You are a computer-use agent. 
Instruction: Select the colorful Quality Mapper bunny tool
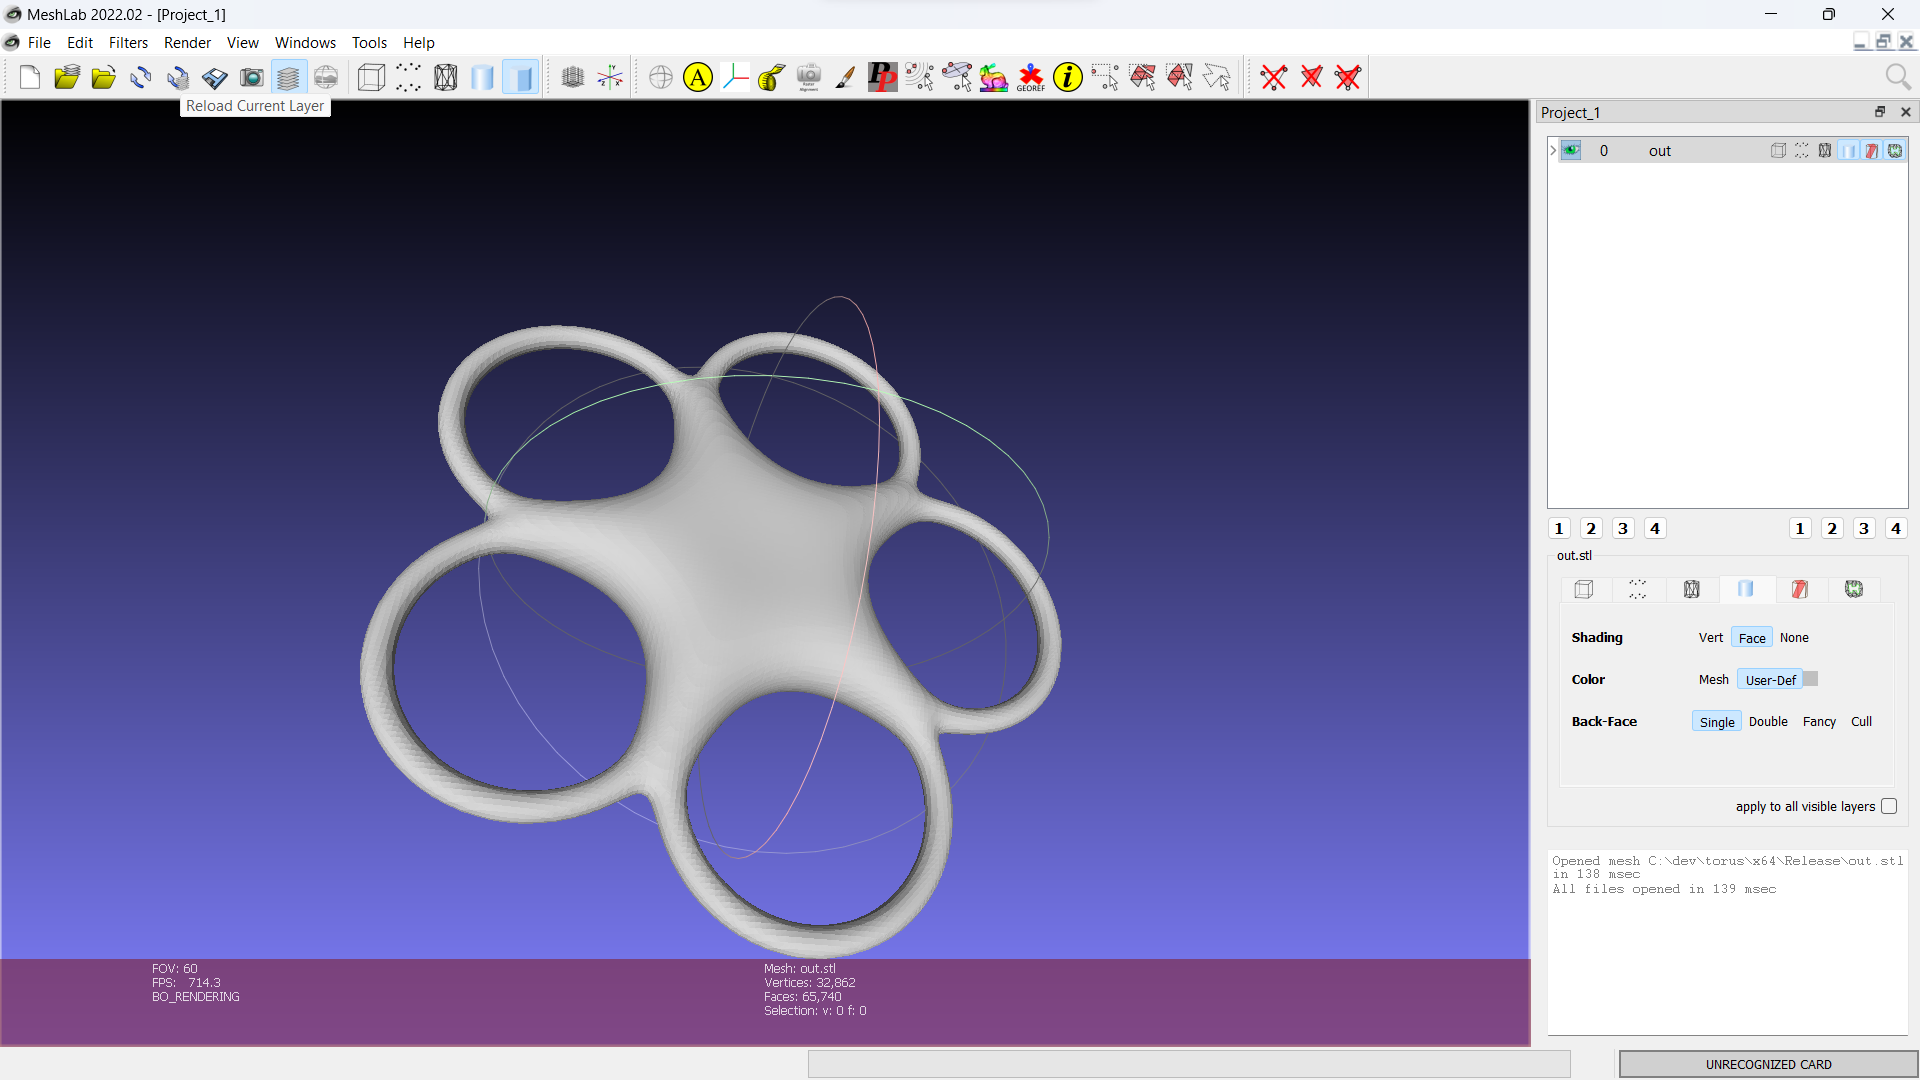pos(994,77)
